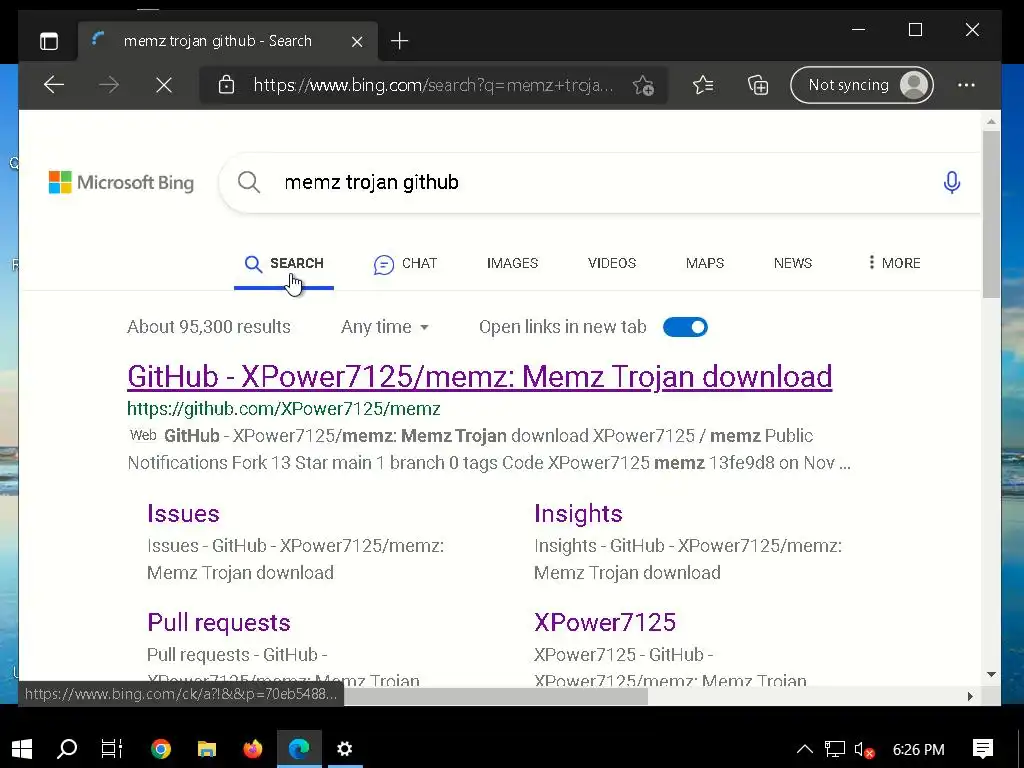Start voice search with microphone icon
The image size is (1024, 768).
[952, 182]
